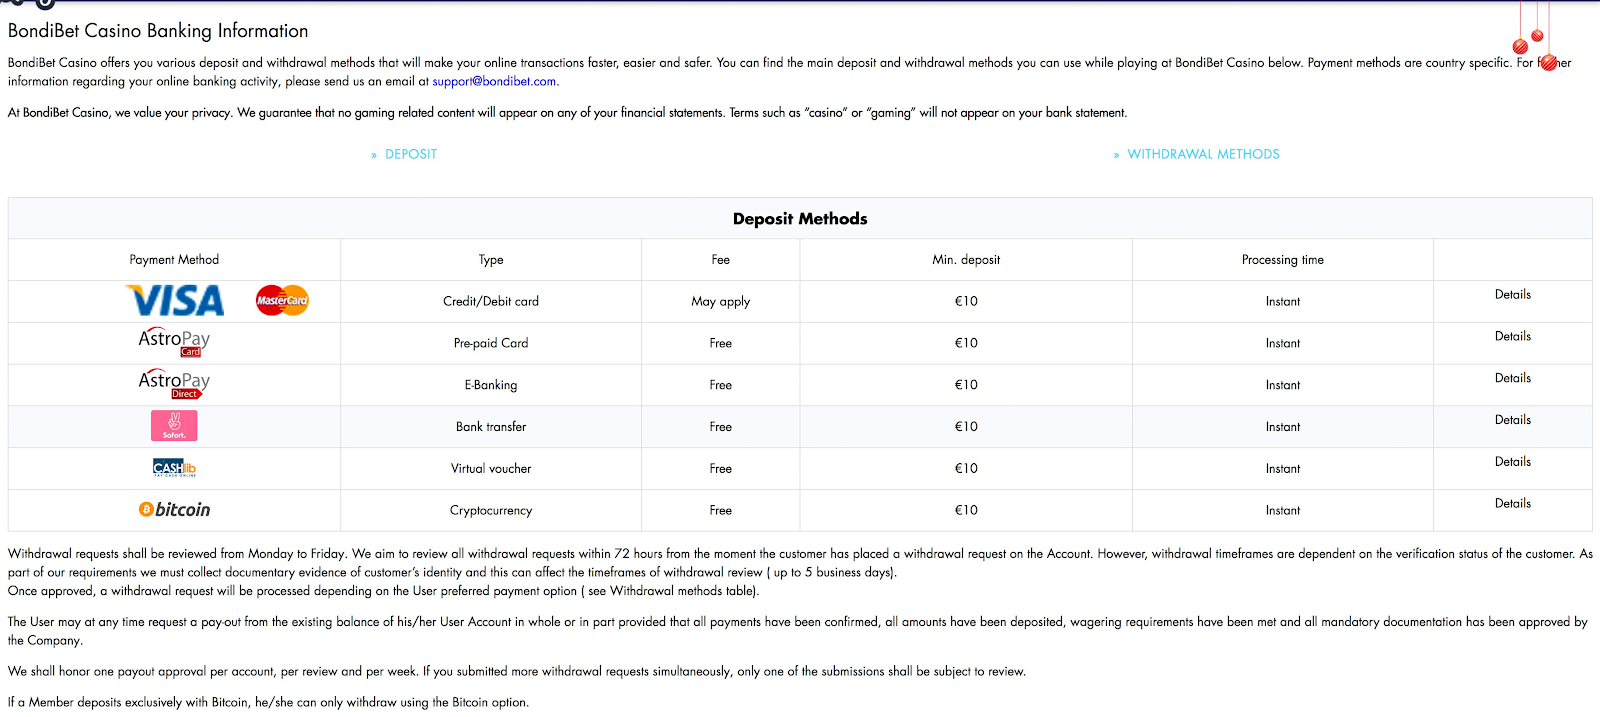Click the pink Sofort icon
This screenshot has width=1600, height=717.
pos(174,426)
